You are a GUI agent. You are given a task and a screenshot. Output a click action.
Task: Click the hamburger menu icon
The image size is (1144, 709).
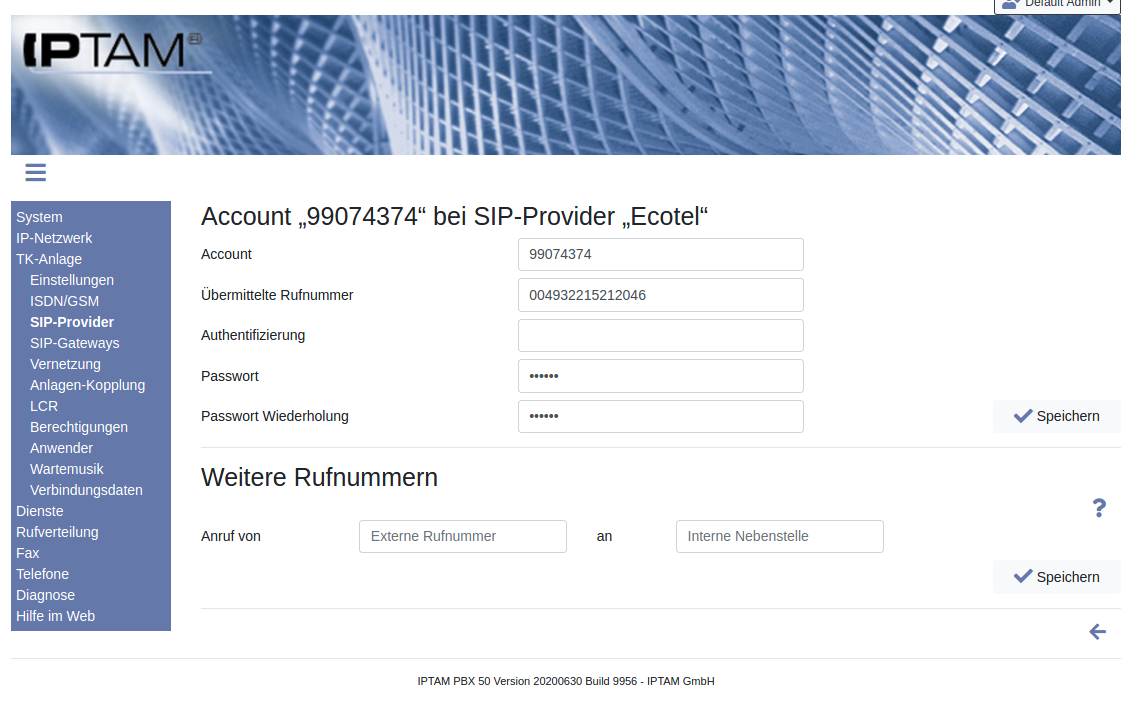point(36,173)
